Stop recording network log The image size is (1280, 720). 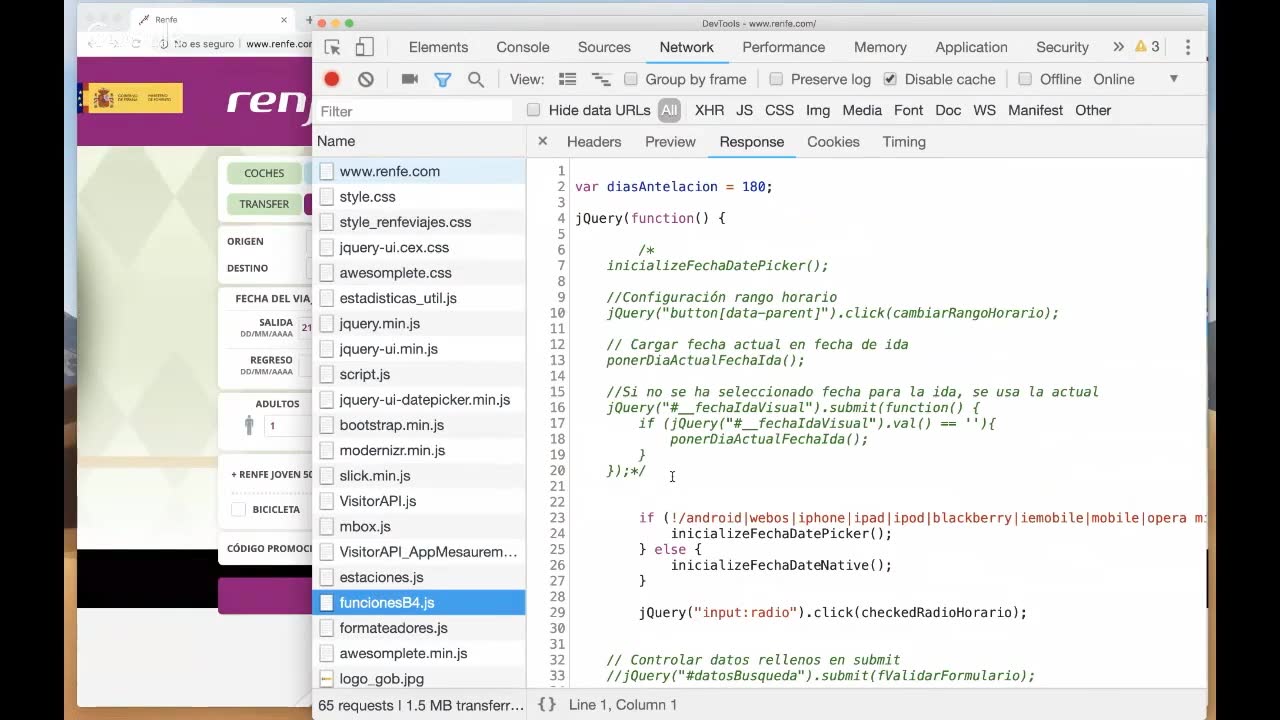click(x=332, y=79)
